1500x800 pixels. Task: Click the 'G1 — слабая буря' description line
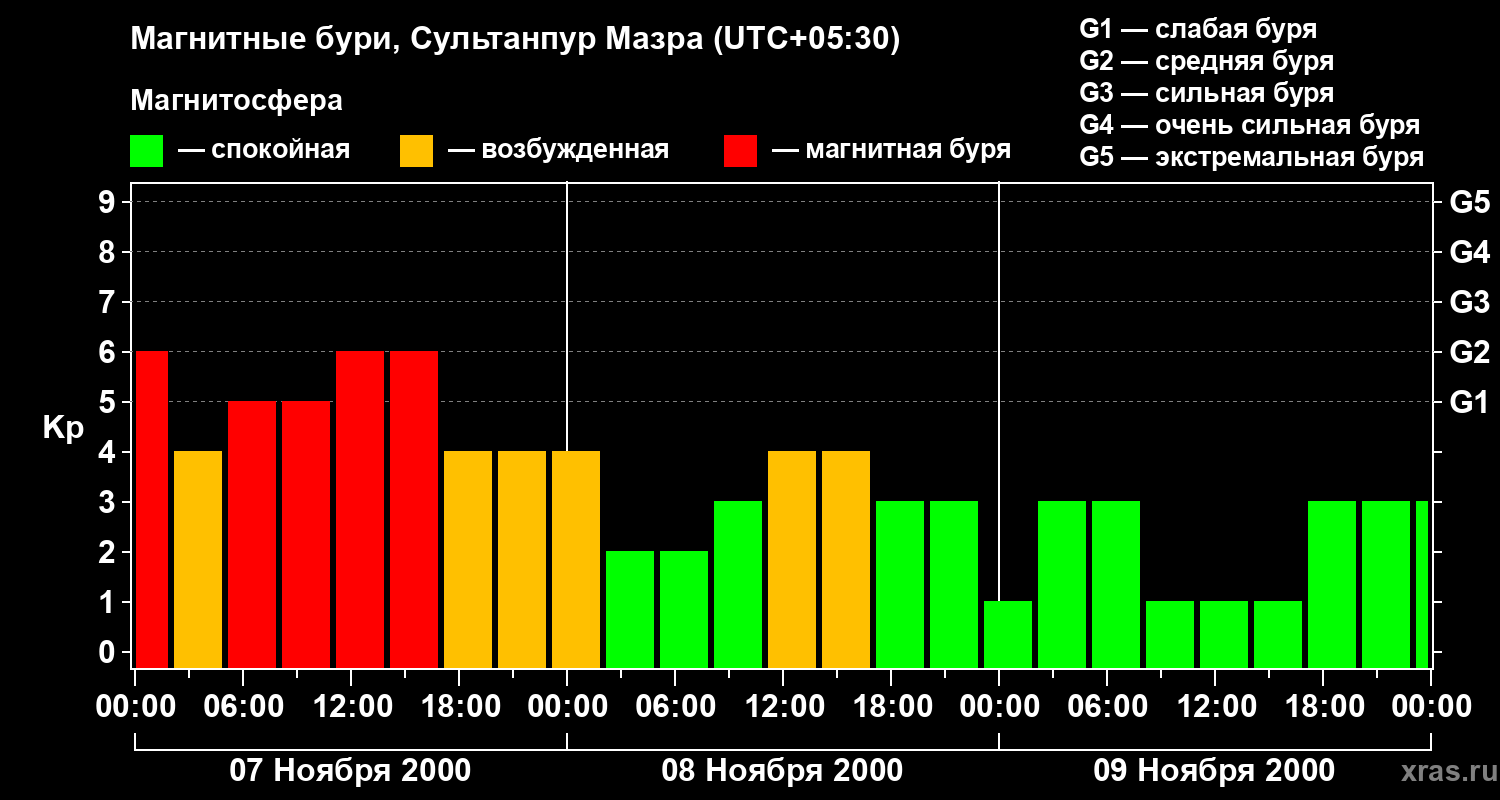tap(1198, 29)
